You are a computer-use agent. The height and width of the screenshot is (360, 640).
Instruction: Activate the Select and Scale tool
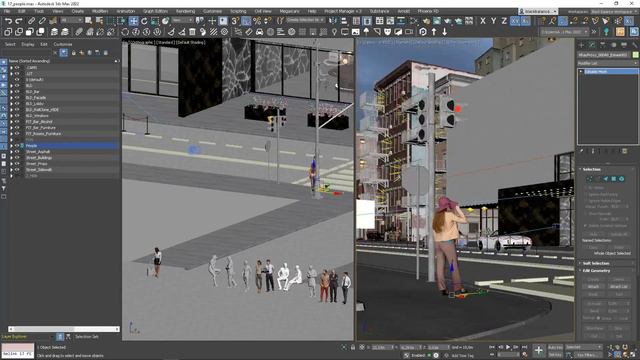[x=155, y=21]
